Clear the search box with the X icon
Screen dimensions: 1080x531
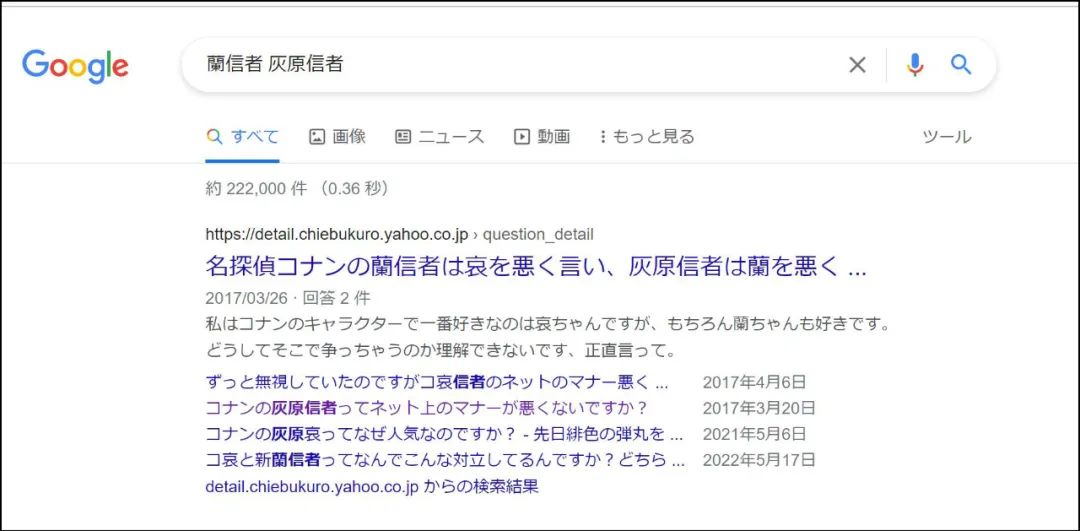(857, 65)
